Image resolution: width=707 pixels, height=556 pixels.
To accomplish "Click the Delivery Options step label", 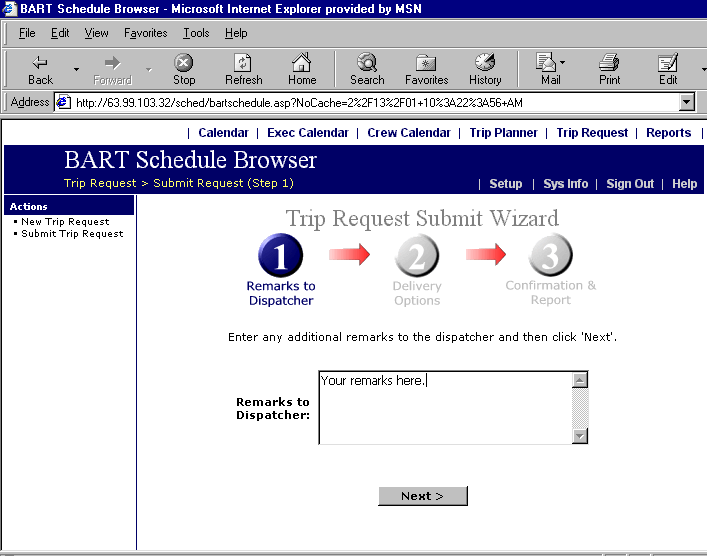I will [x=417, y=293].
